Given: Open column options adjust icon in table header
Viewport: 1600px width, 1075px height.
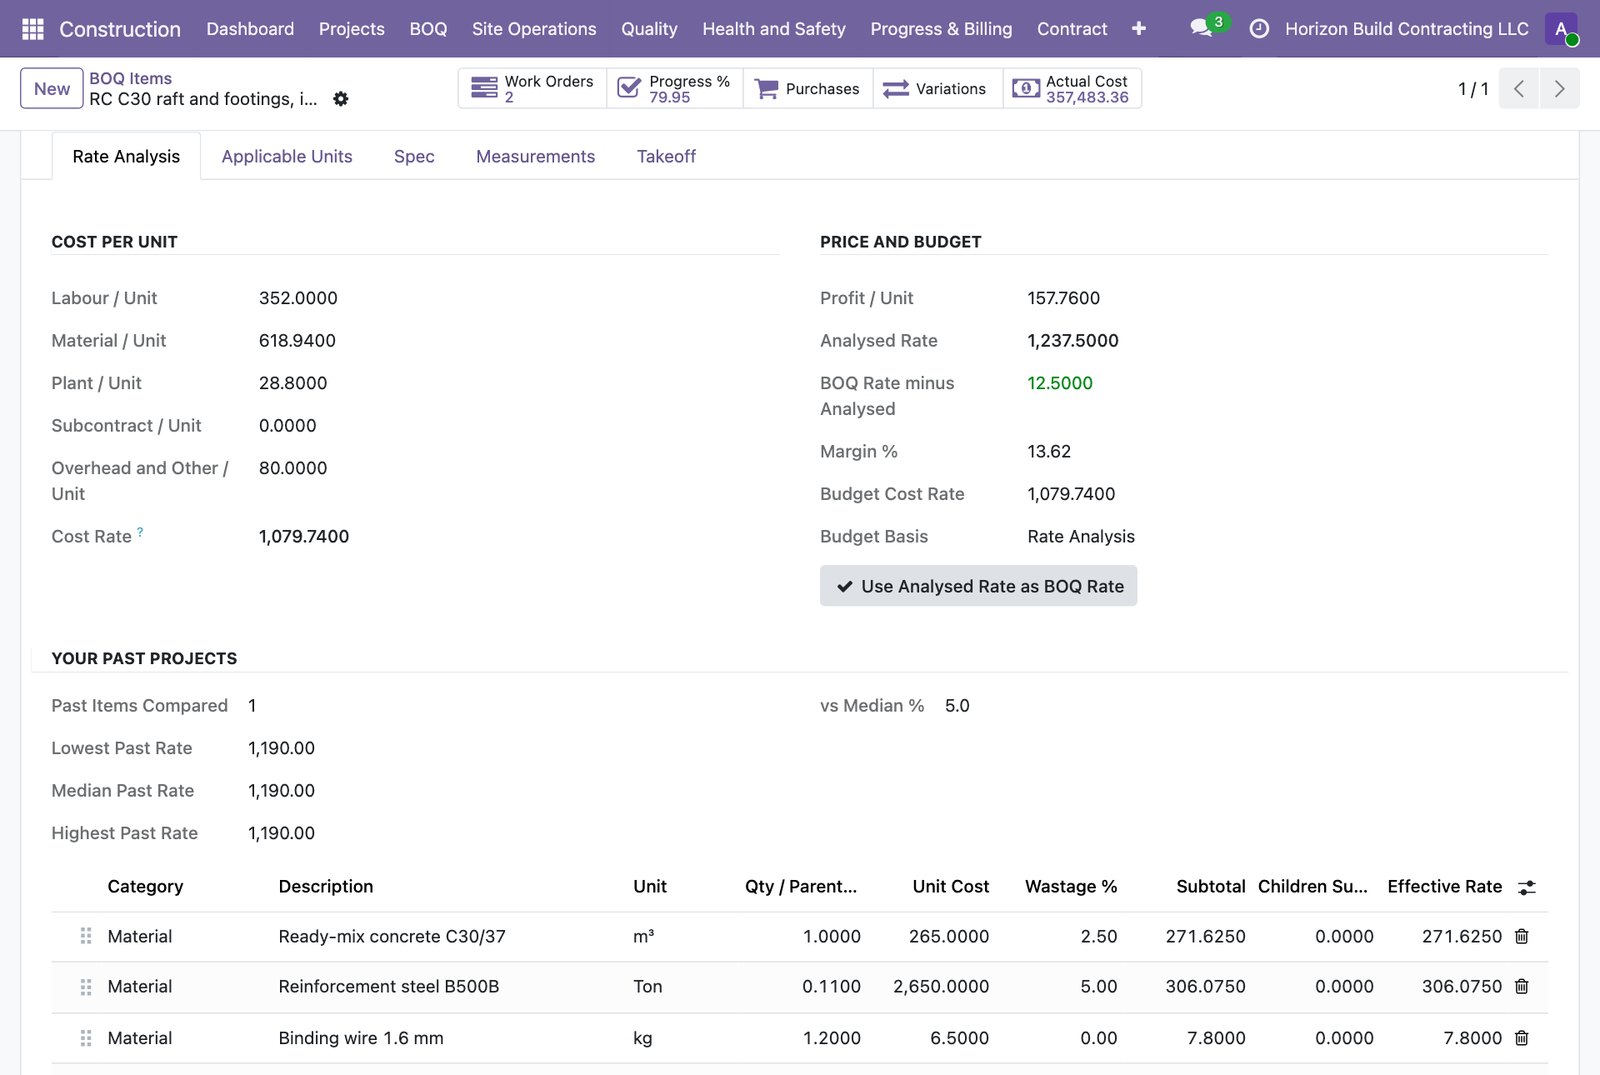Looking at the screenshot, I should click(1527, 887).
